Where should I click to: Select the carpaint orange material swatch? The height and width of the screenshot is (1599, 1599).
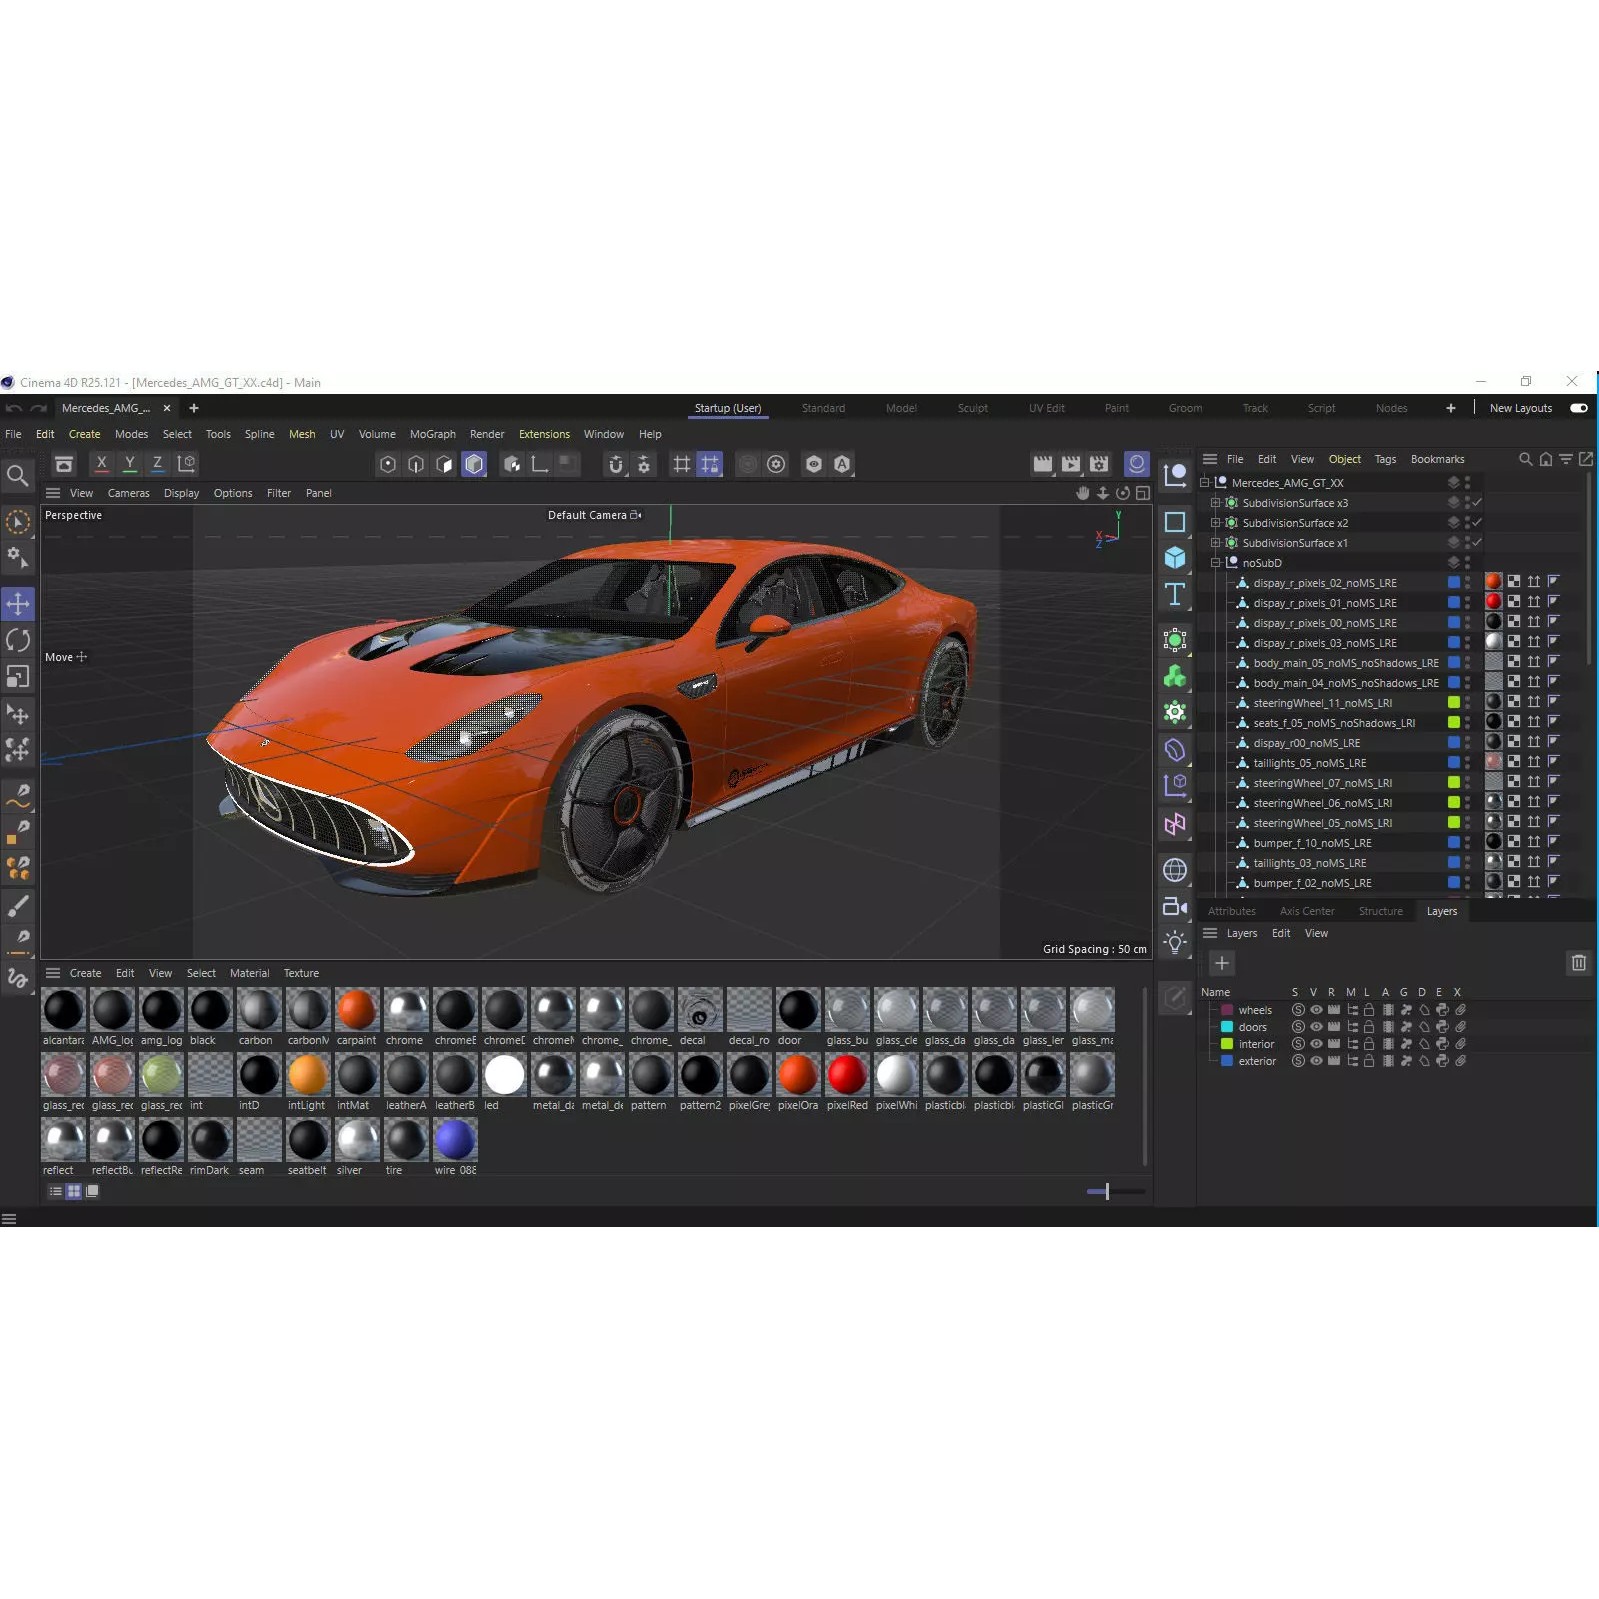(357, 1010)
